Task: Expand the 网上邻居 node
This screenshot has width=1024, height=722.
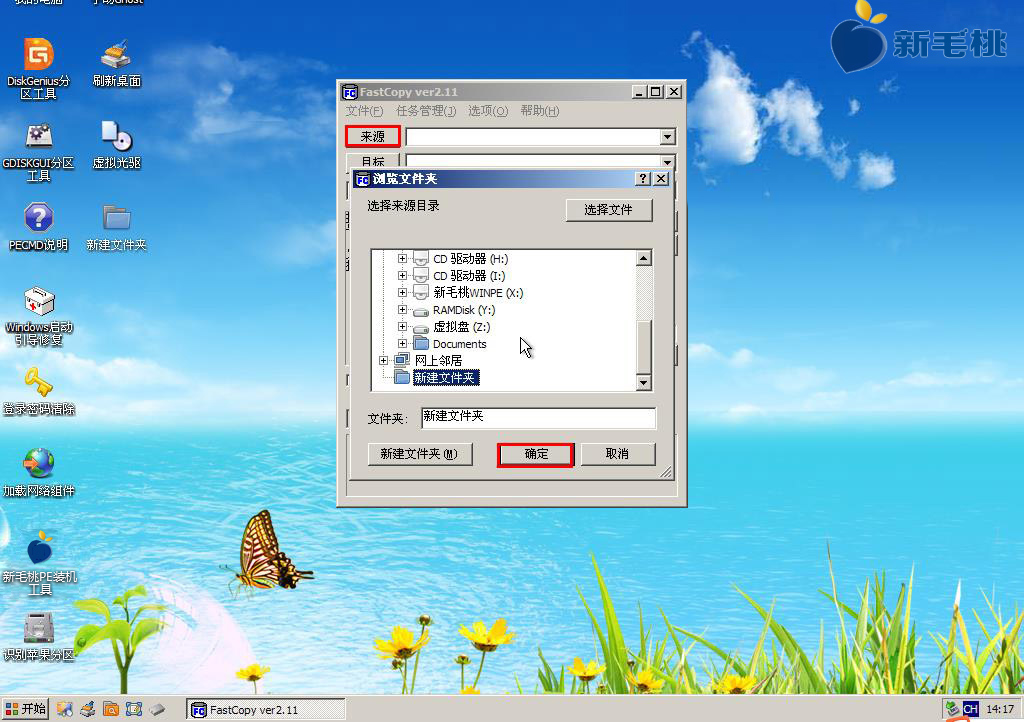Action: coord(384,360)
